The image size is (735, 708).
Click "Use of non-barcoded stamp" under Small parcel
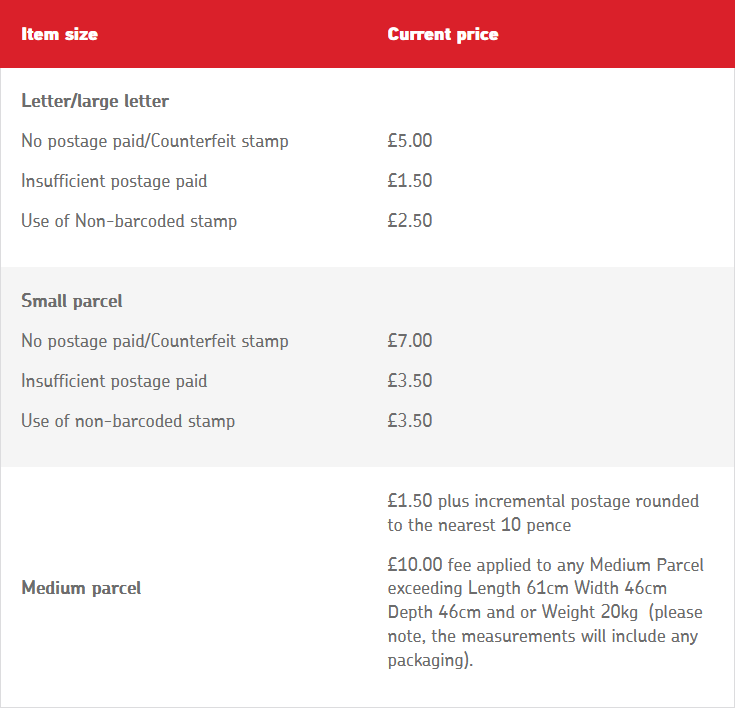tap(128, 421)
